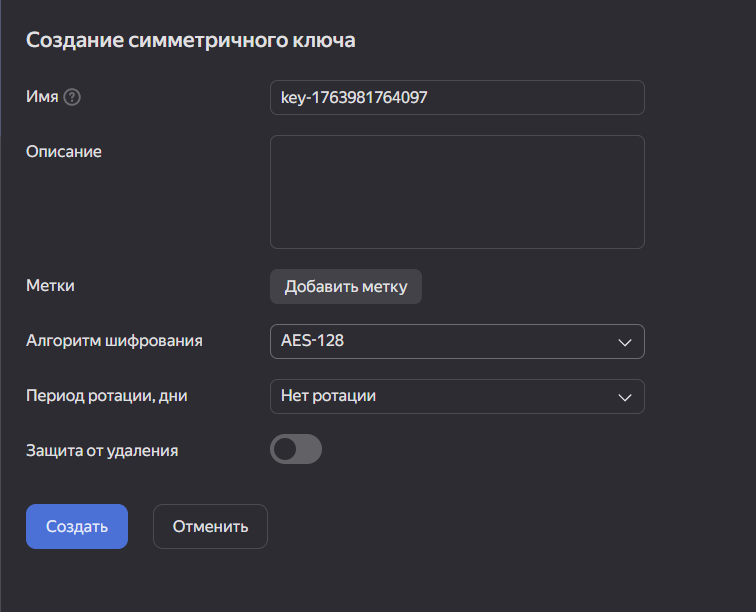The image size is (756, 612).
Task: Click the Метки field label
Action: pyautogui.click(x=50, y=286)
